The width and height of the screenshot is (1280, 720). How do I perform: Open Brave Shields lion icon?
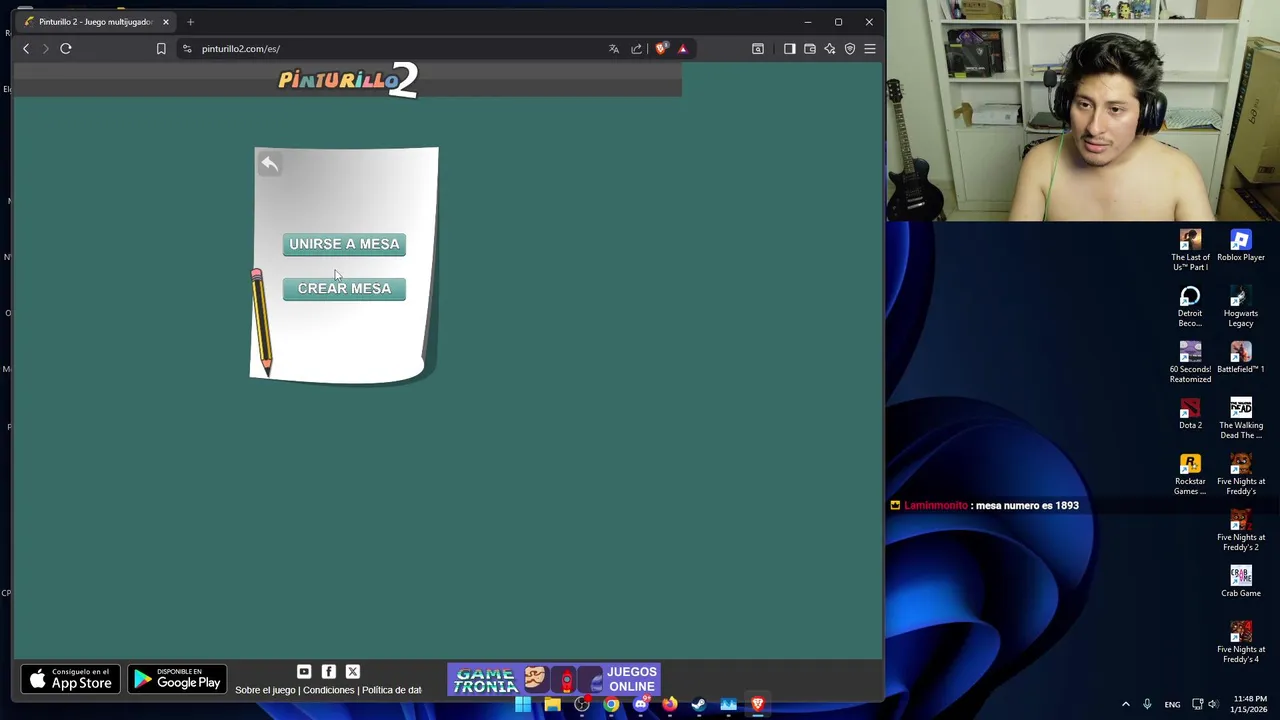(x=661, y=48)
